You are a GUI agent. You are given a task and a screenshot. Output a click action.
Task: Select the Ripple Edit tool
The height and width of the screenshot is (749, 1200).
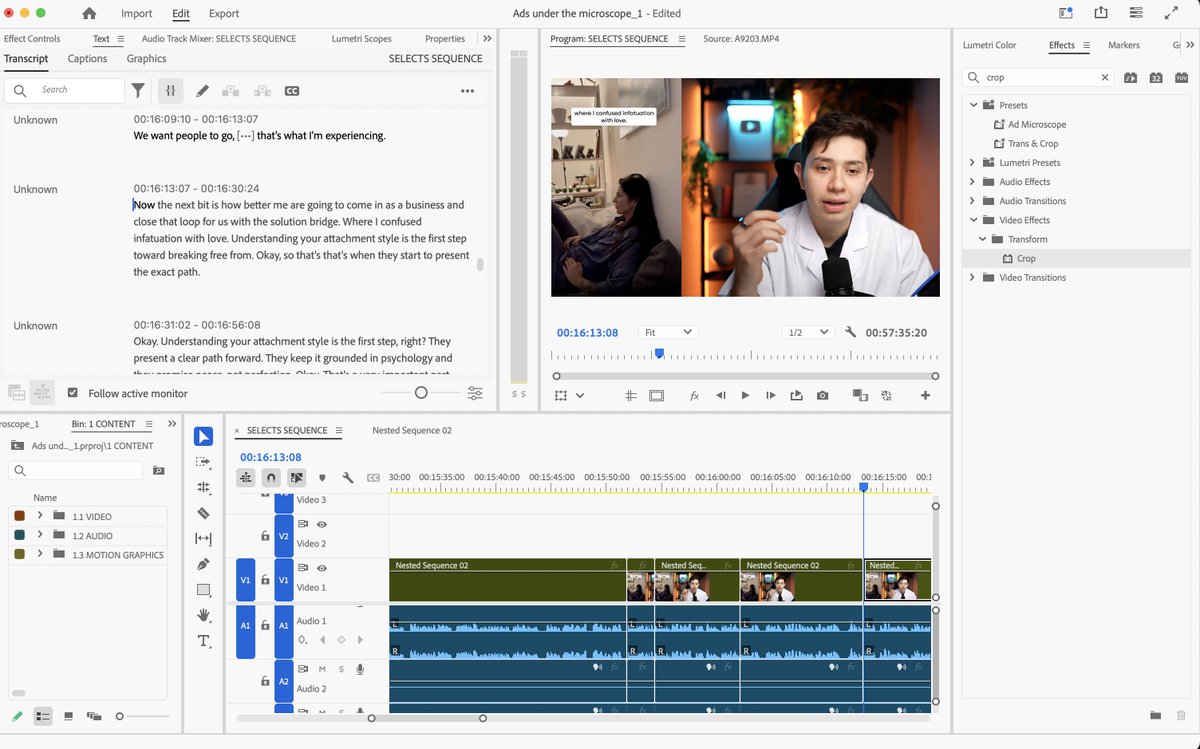pyautogui.click(x=203, y=487)
